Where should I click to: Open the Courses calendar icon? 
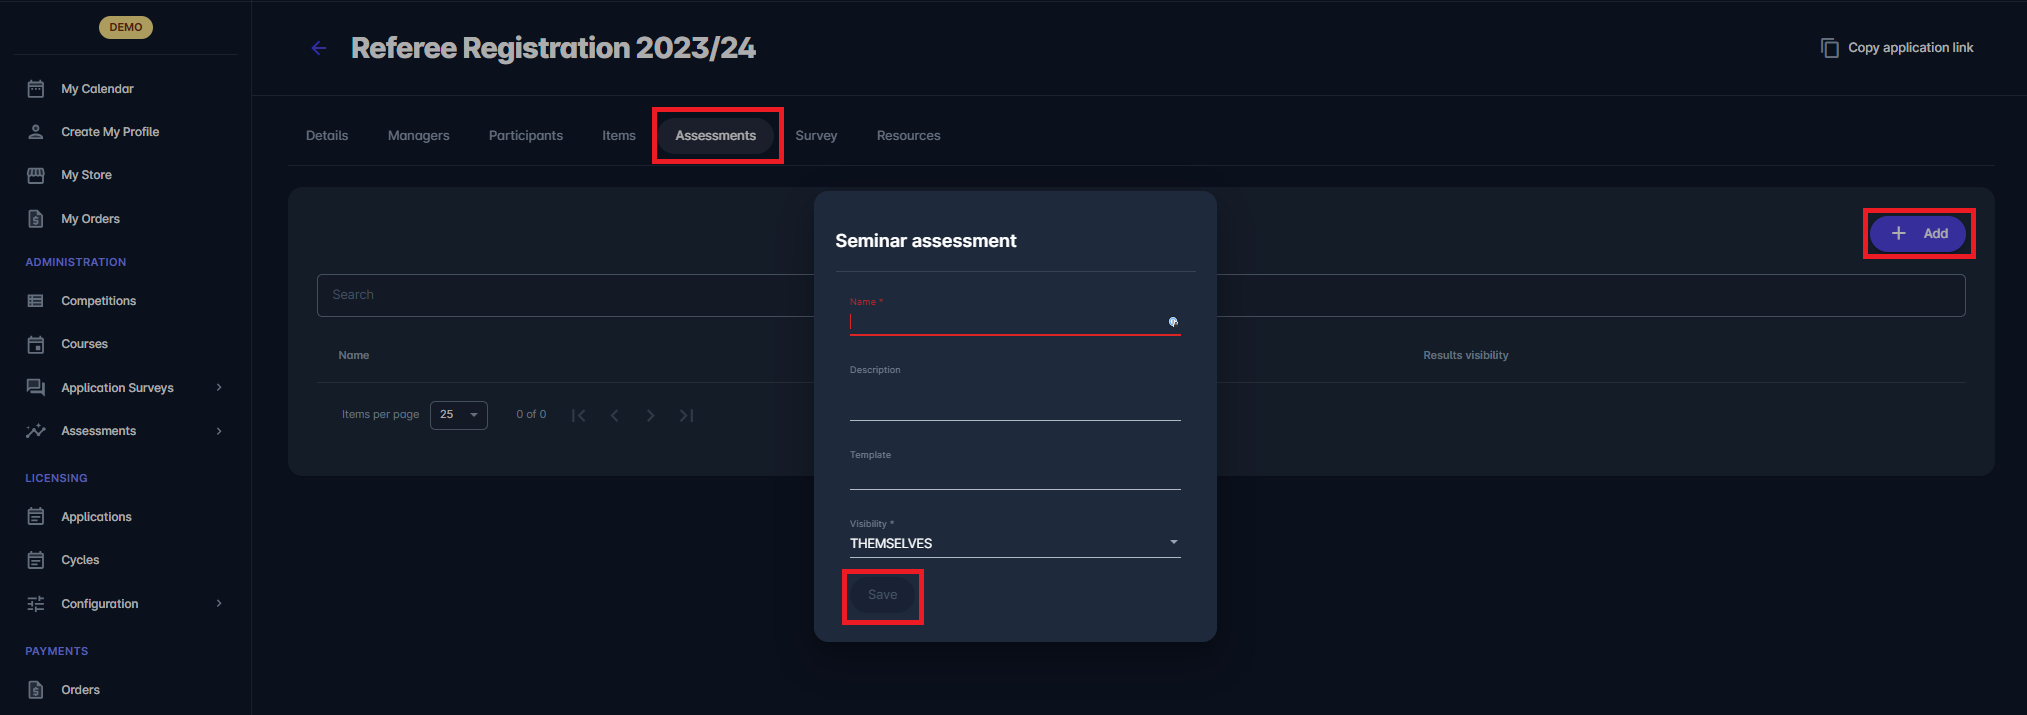pos(36,344)
